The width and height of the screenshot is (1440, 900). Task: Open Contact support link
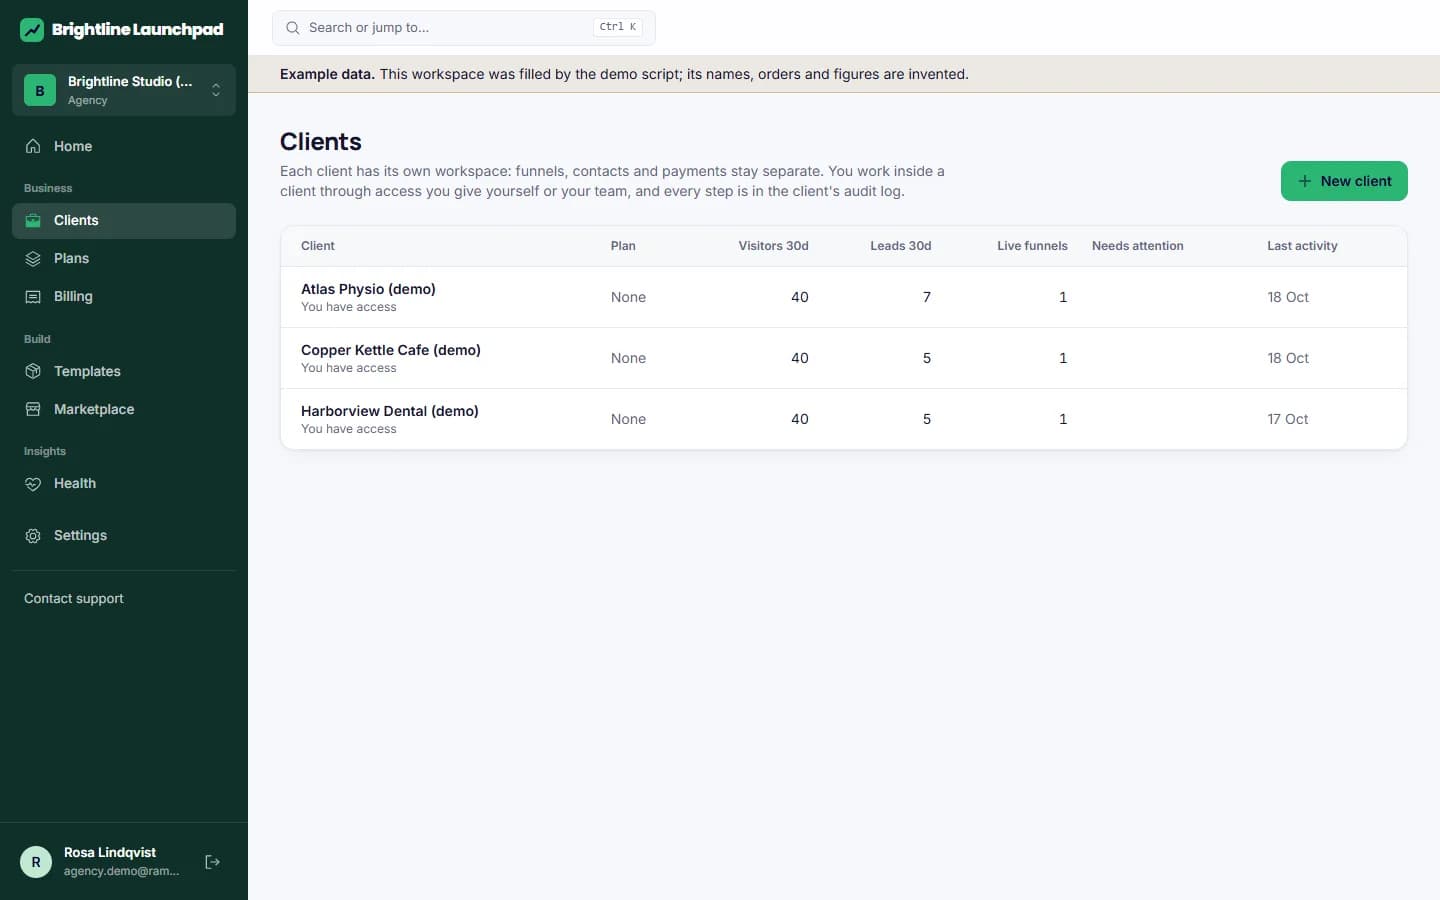(74, 599)
